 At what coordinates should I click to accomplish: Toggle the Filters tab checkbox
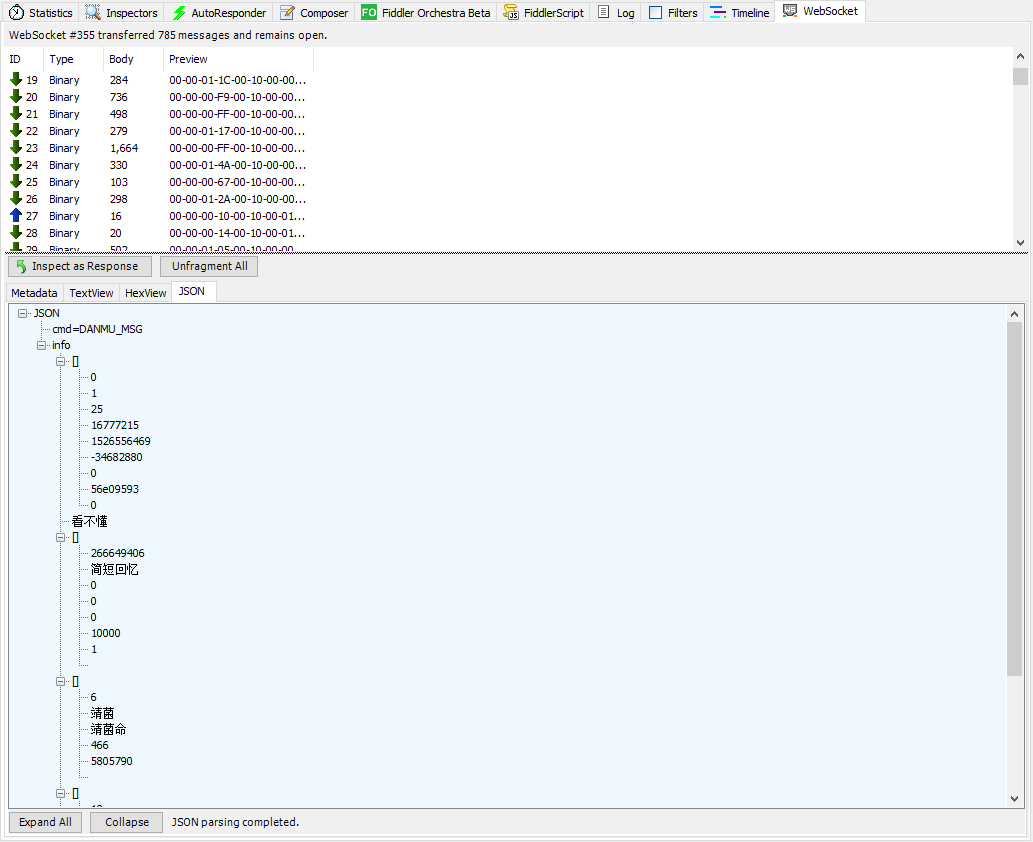tap(656, 13)
